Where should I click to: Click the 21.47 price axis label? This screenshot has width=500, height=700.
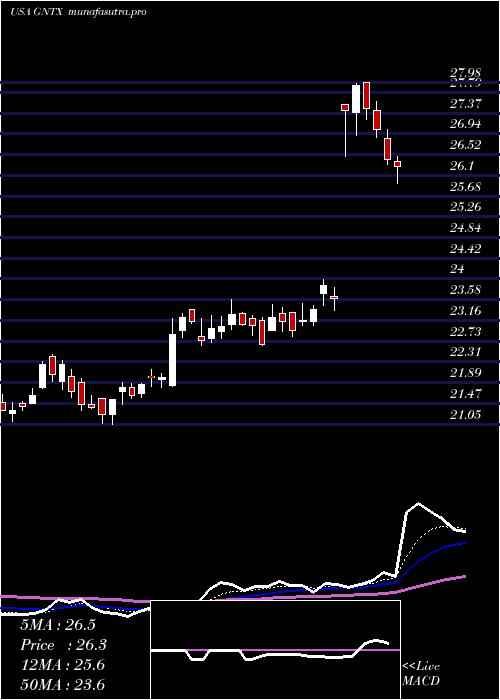465,394
